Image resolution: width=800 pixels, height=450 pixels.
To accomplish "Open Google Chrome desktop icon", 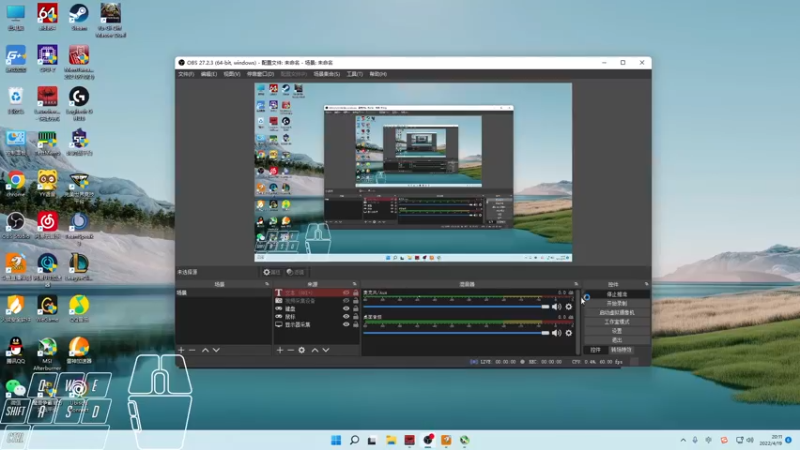I will point(16,180).
